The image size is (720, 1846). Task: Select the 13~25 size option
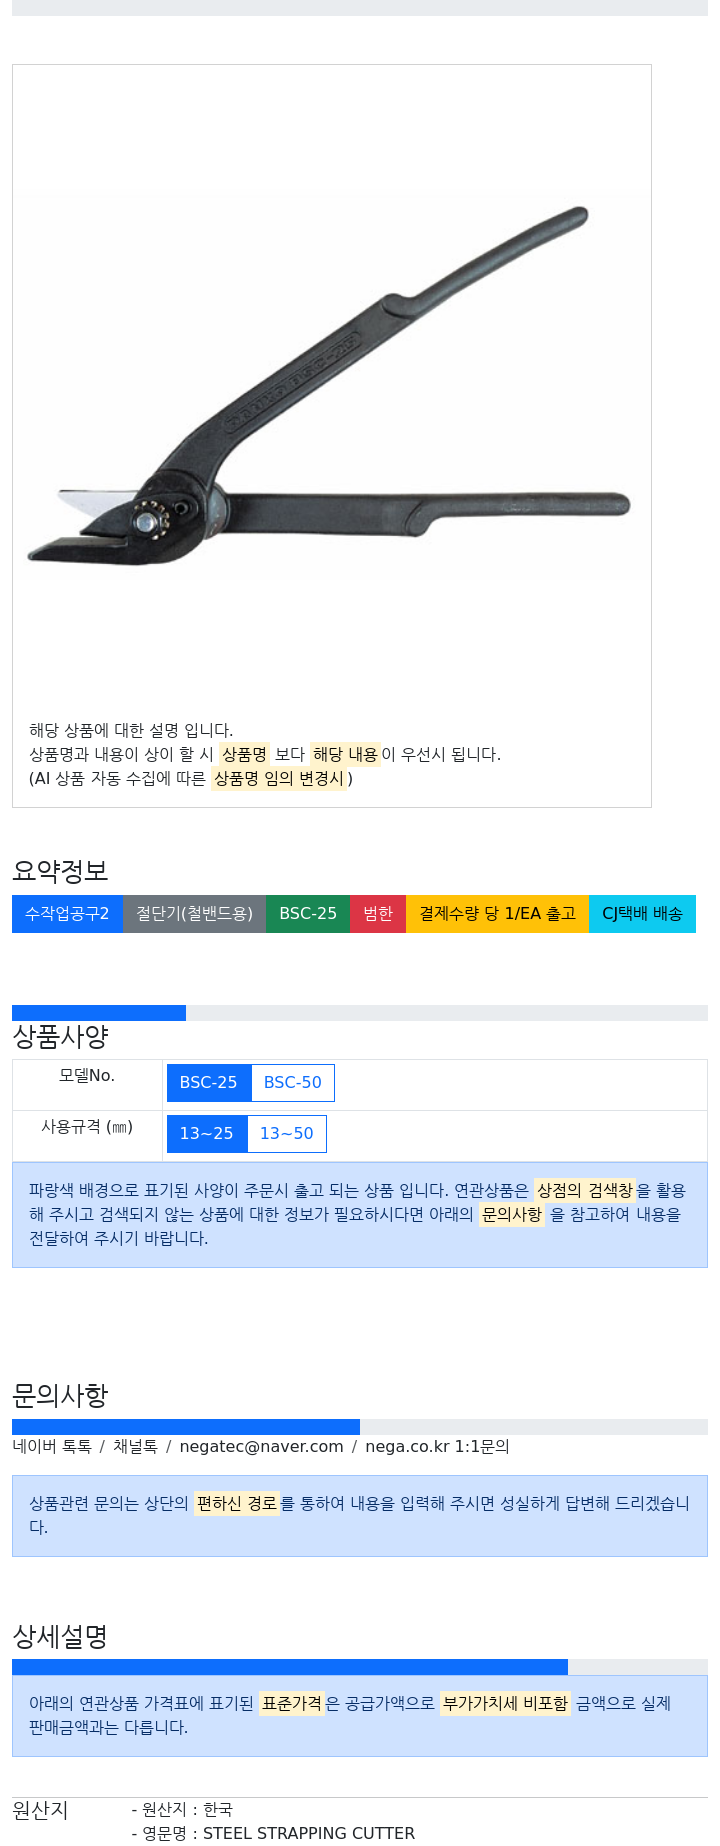click(206, 1134)
